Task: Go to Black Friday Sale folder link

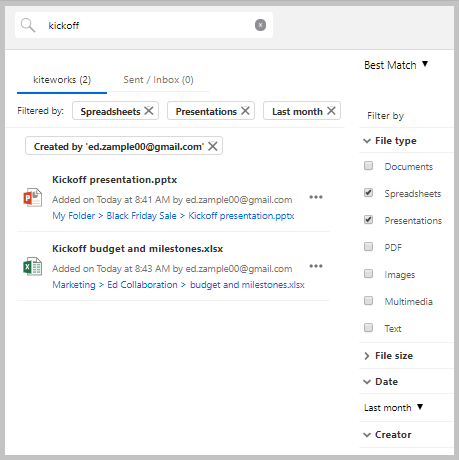Action: (141, 216)
